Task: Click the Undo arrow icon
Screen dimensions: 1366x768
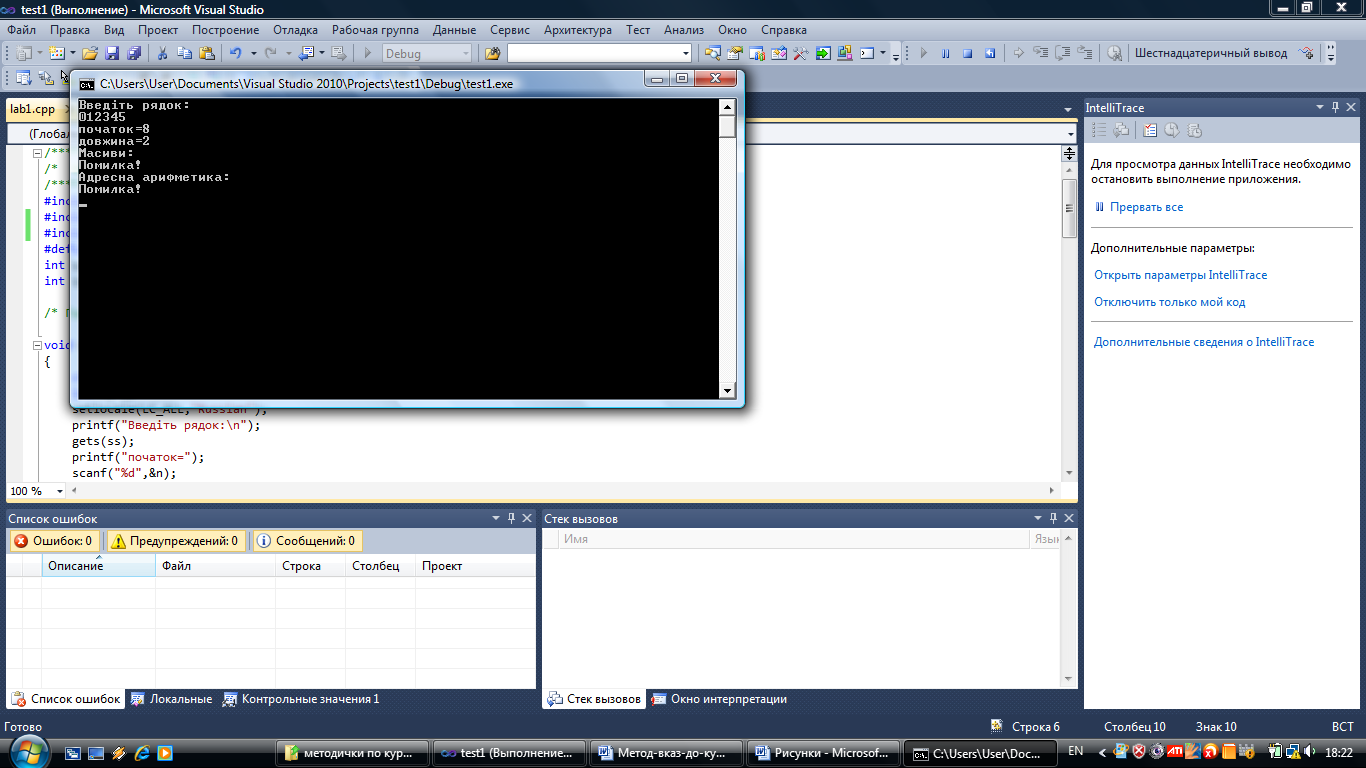Action: click(x=236, y=53)
